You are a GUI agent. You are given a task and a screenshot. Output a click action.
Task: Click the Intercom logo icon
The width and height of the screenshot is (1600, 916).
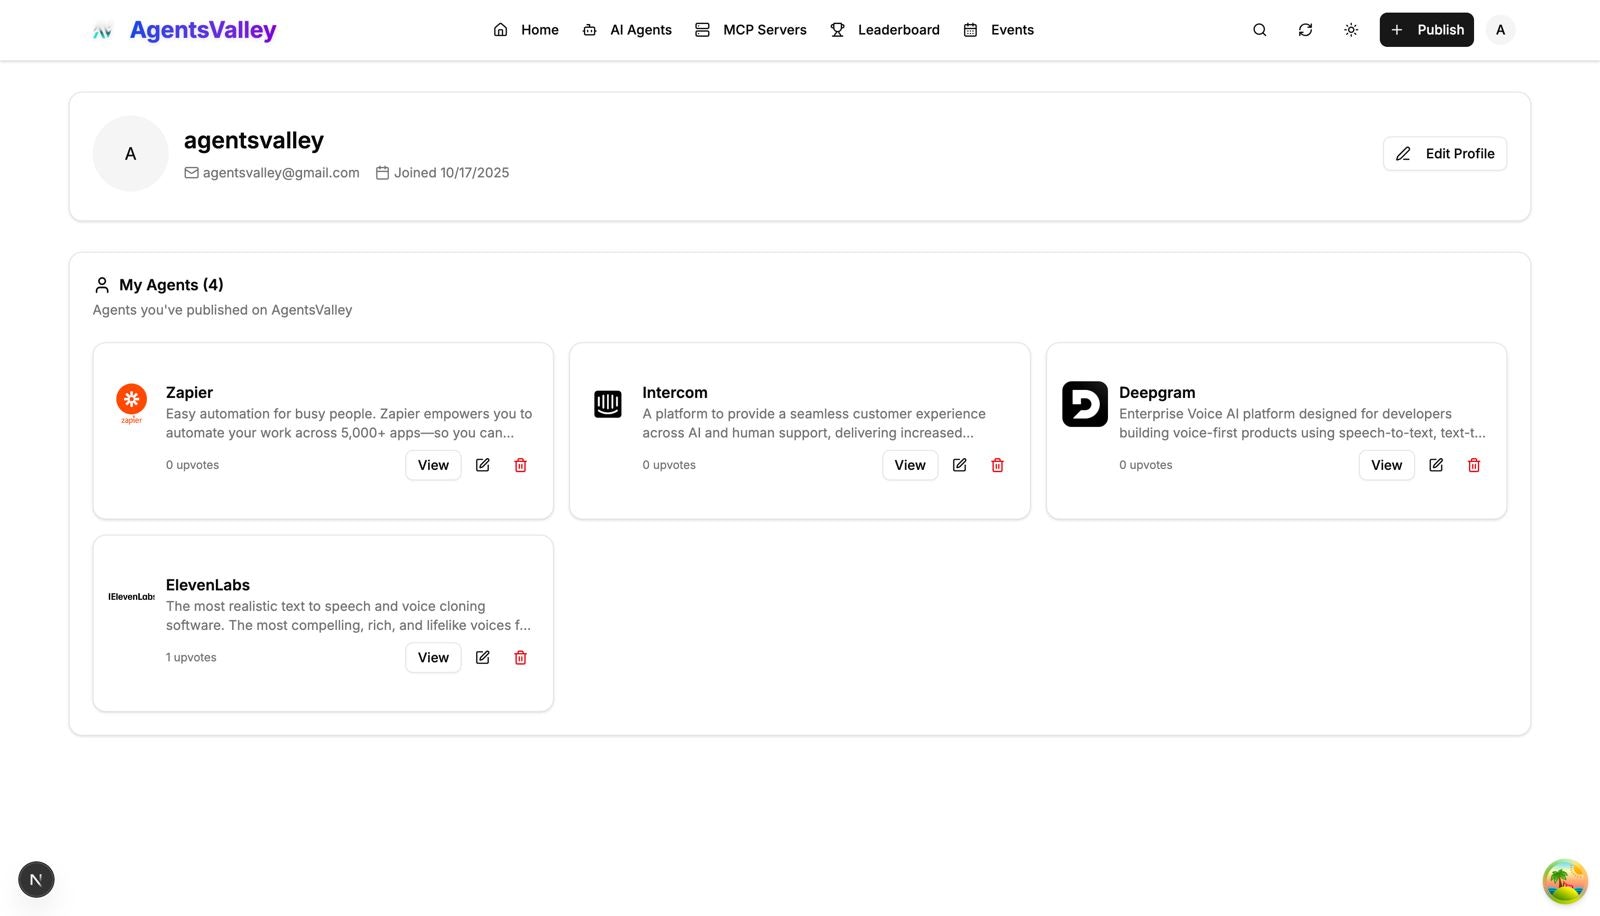click(608, 404)
